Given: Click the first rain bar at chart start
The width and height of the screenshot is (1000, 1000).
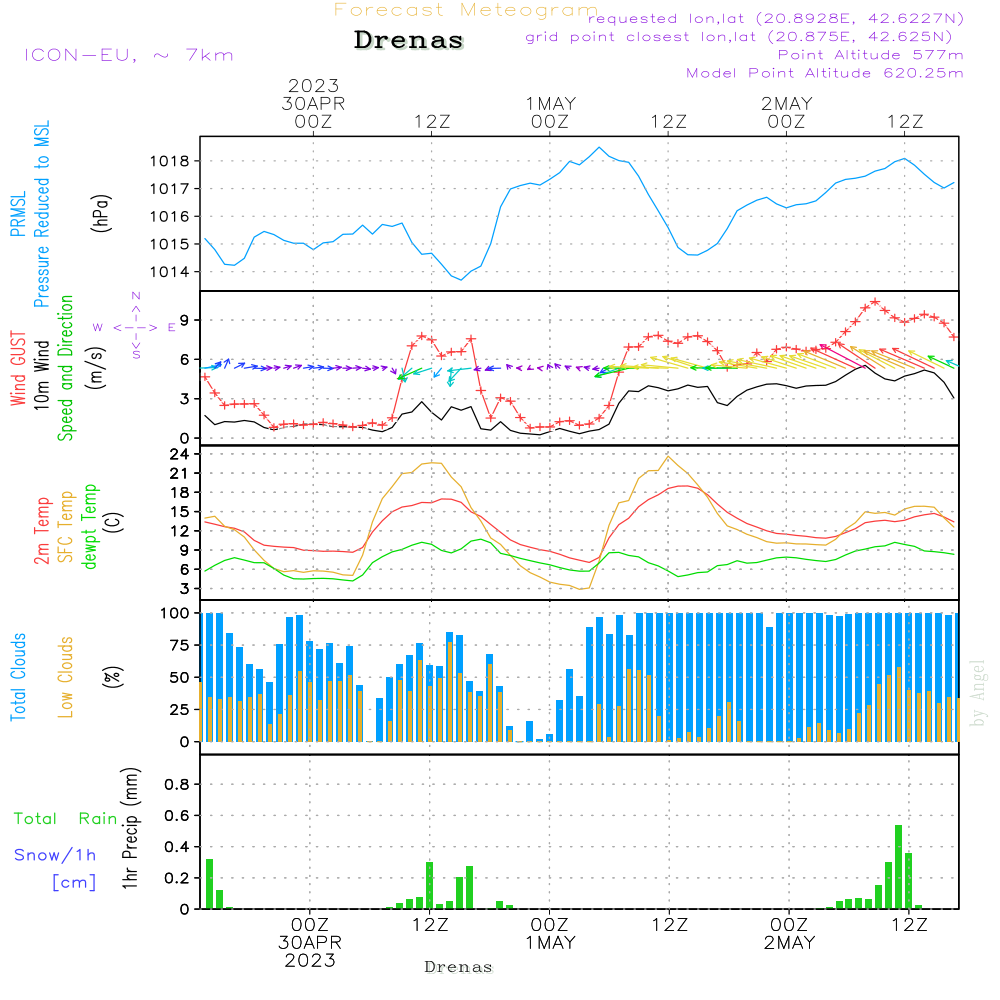Looking at the screenshot, I should pyautogui.click(x=209, y=883).
